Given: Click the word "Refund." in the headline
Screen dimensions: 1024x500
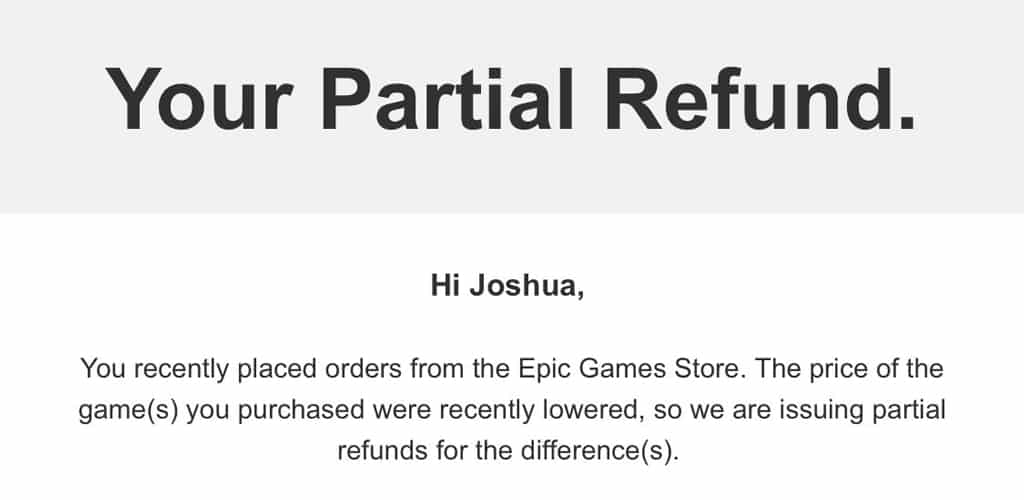Looking at the screenshot, I should pos(760,99).
